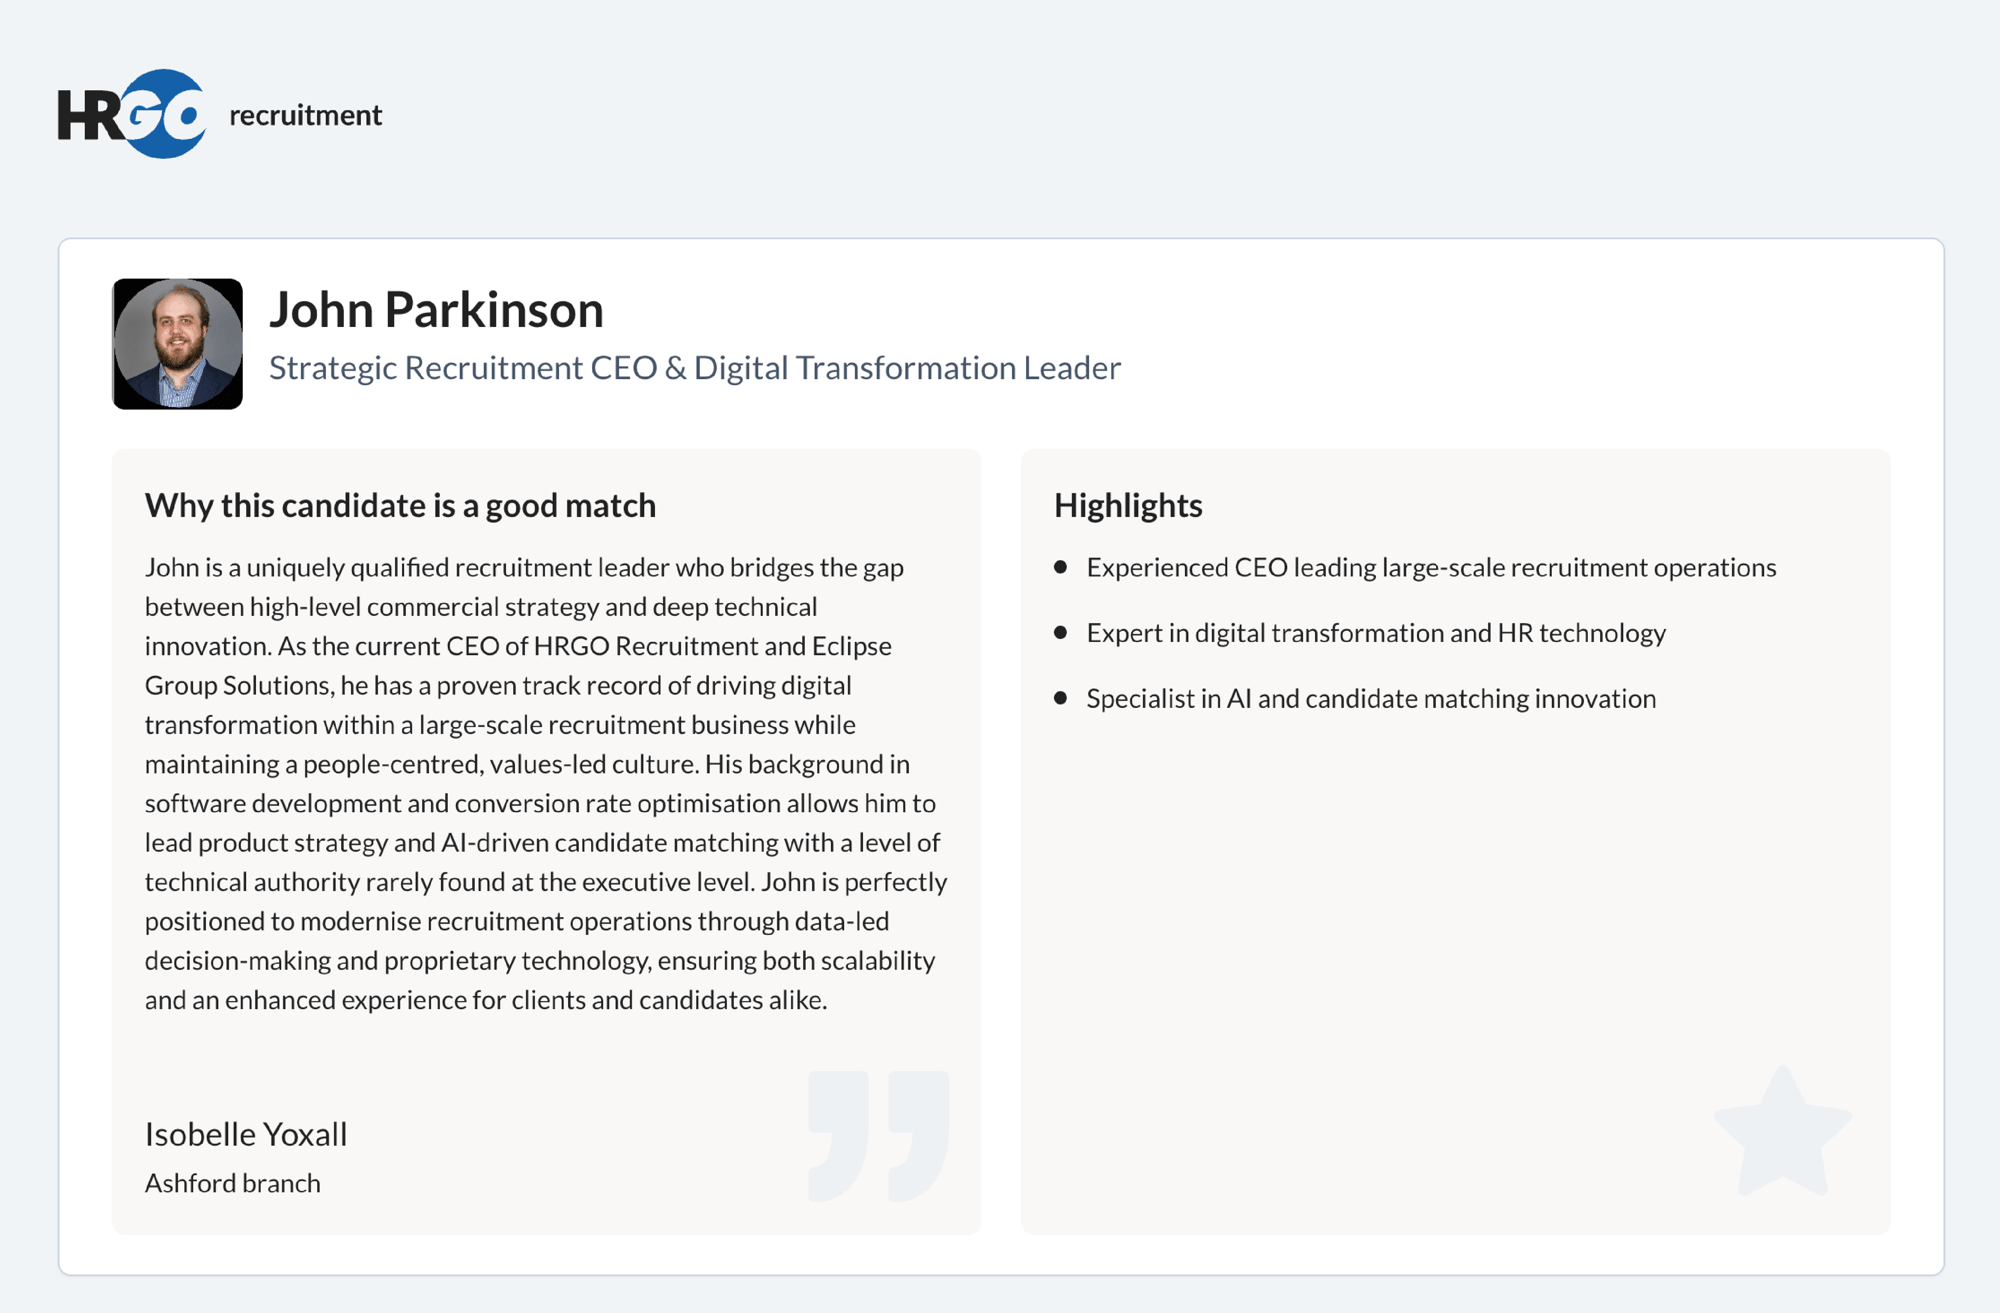Image resolution: width=2000 pixels, height=1313 pixels.
Task: Click the digital transformation highlight bullet
Action: click(x=1376, y=633)
